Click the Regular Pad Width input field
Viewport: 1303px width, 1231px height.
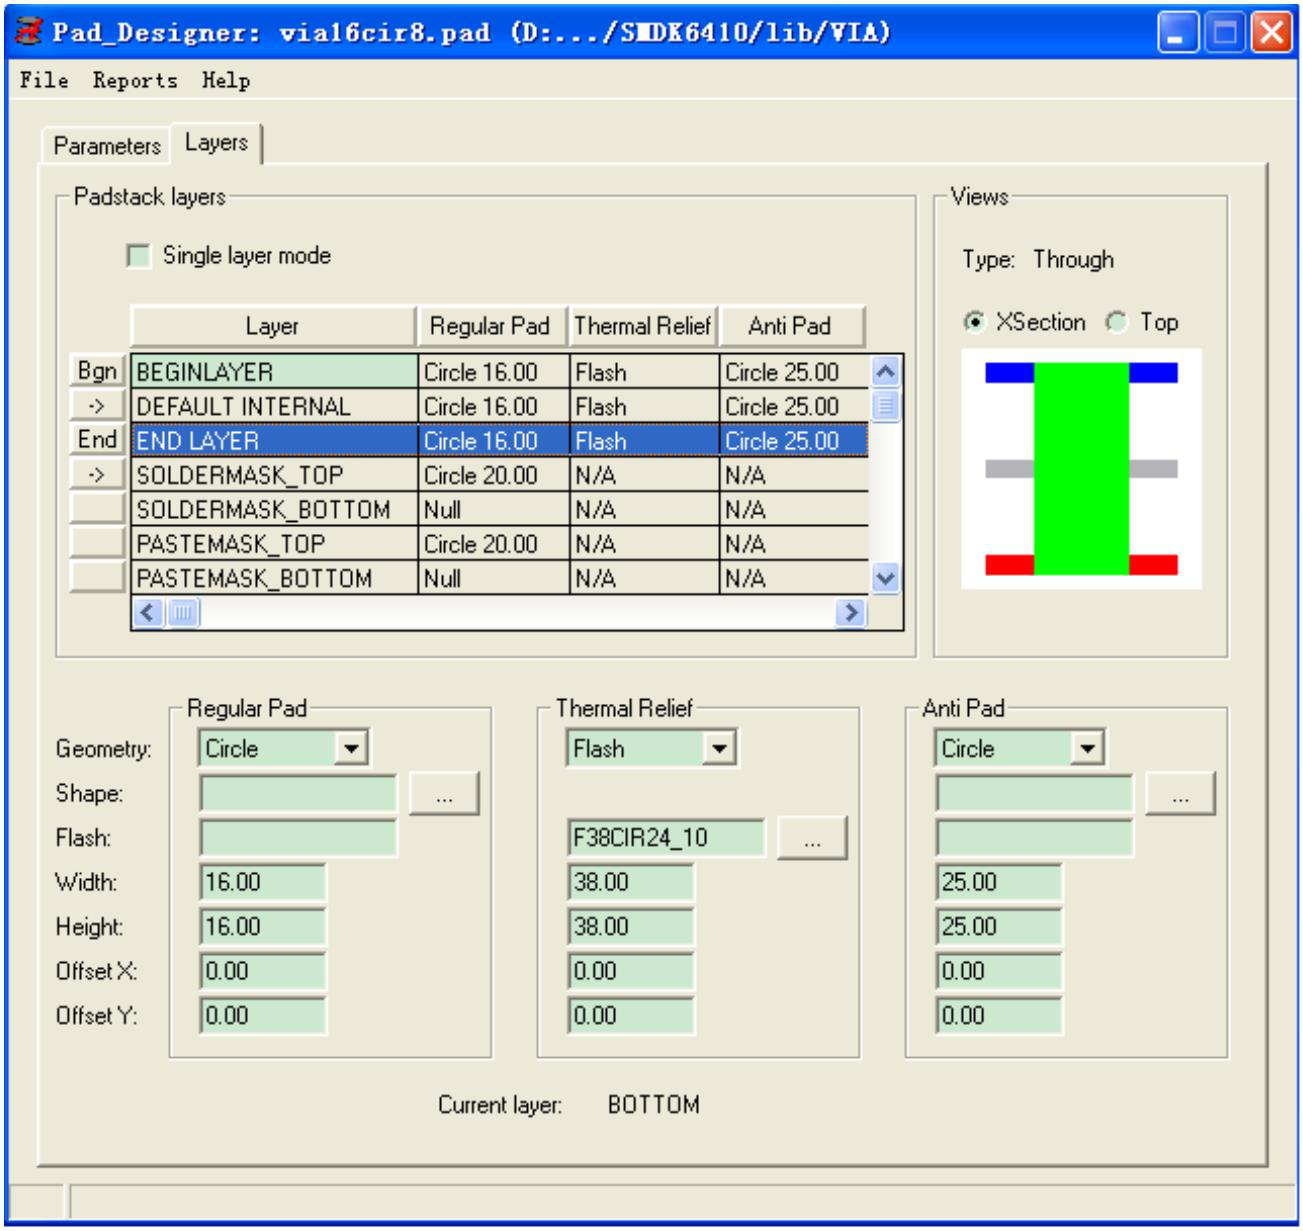[263, 882]
